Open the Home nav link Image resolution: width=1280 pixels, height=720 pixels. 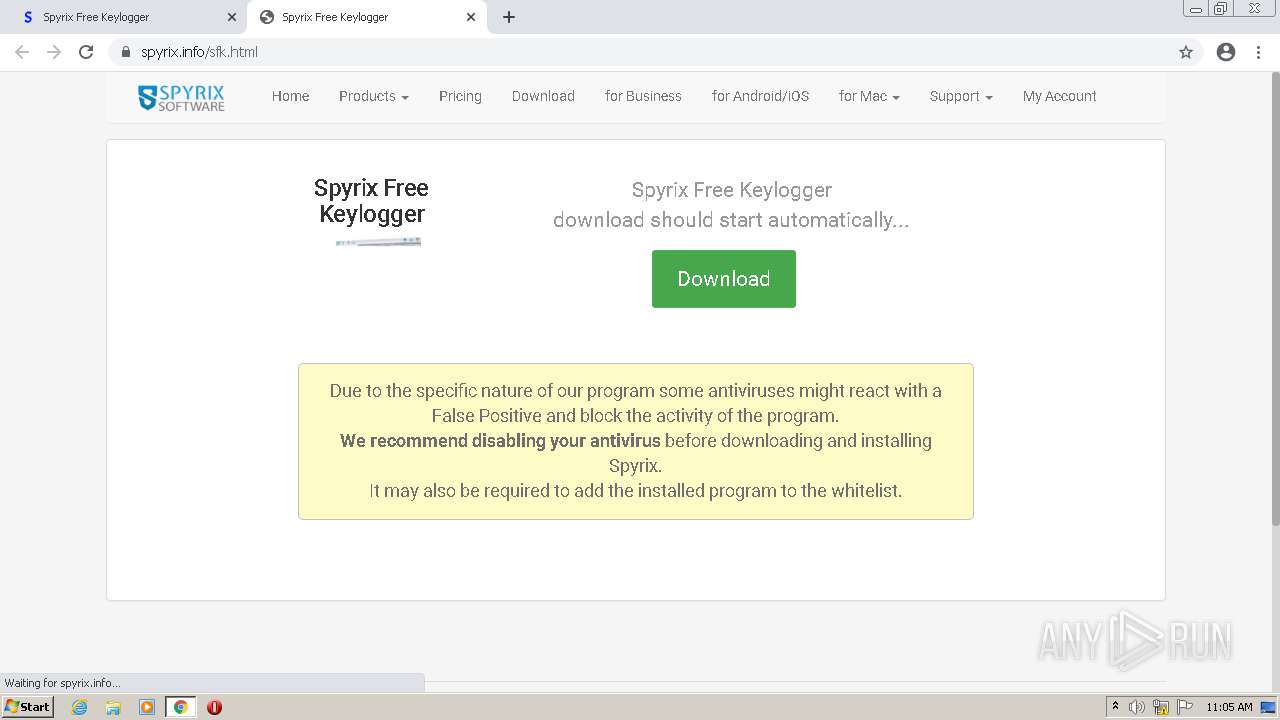290,96
